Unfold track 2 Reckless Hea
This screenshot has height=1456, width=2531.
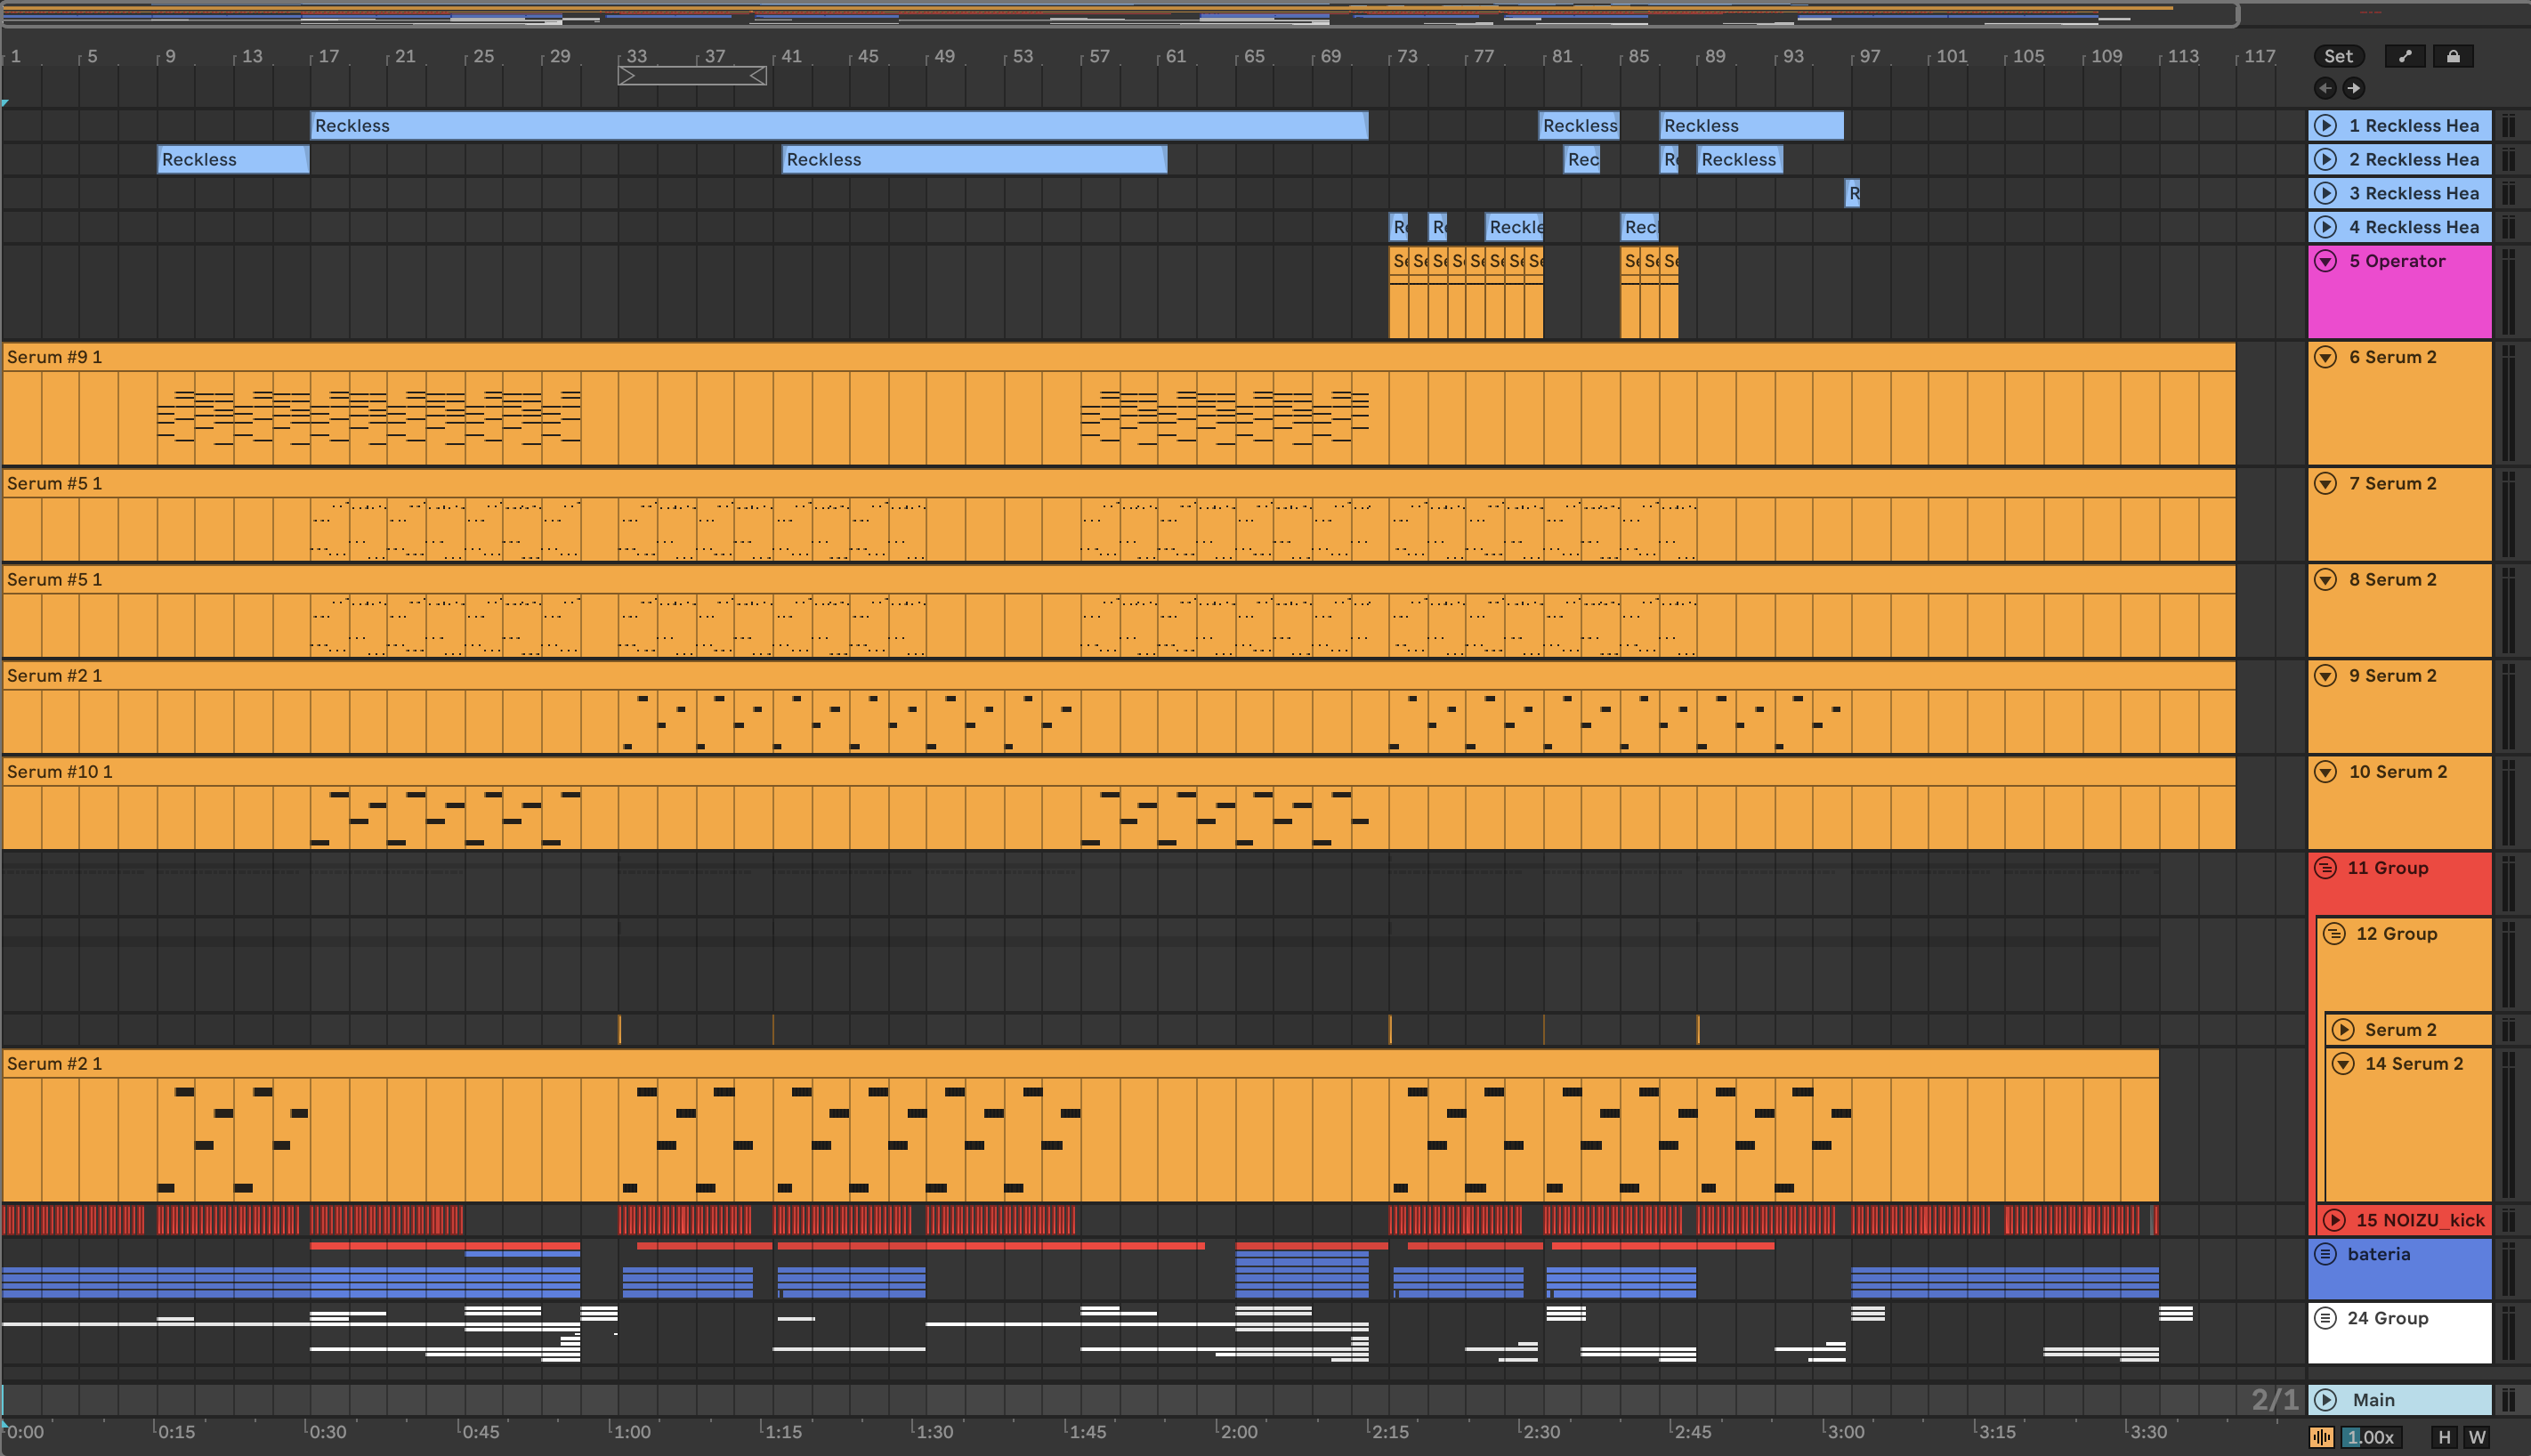pyautogui.click(x=2326, y=160)
